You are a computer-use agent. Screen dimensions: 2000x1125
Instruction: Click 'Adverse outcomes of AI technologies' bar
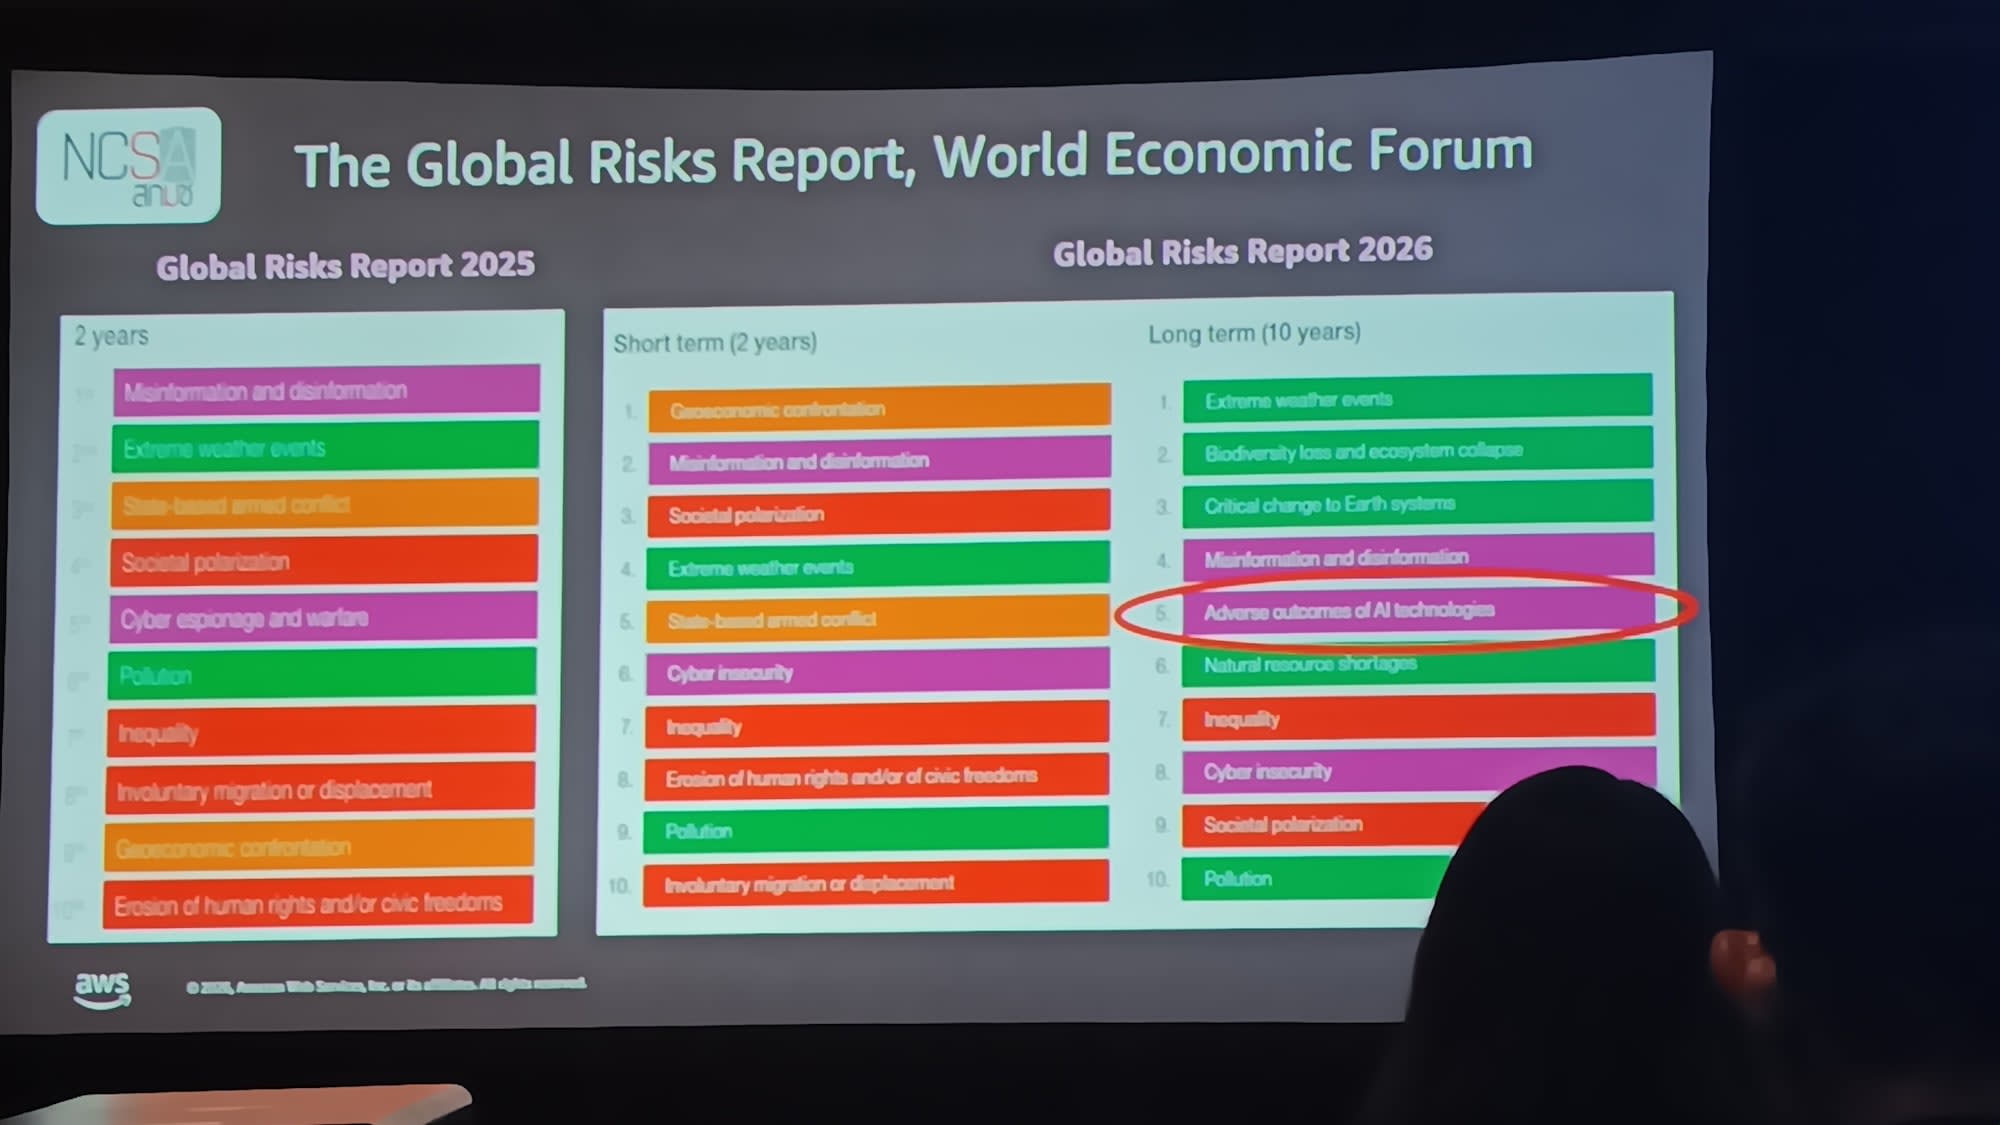1418,610
